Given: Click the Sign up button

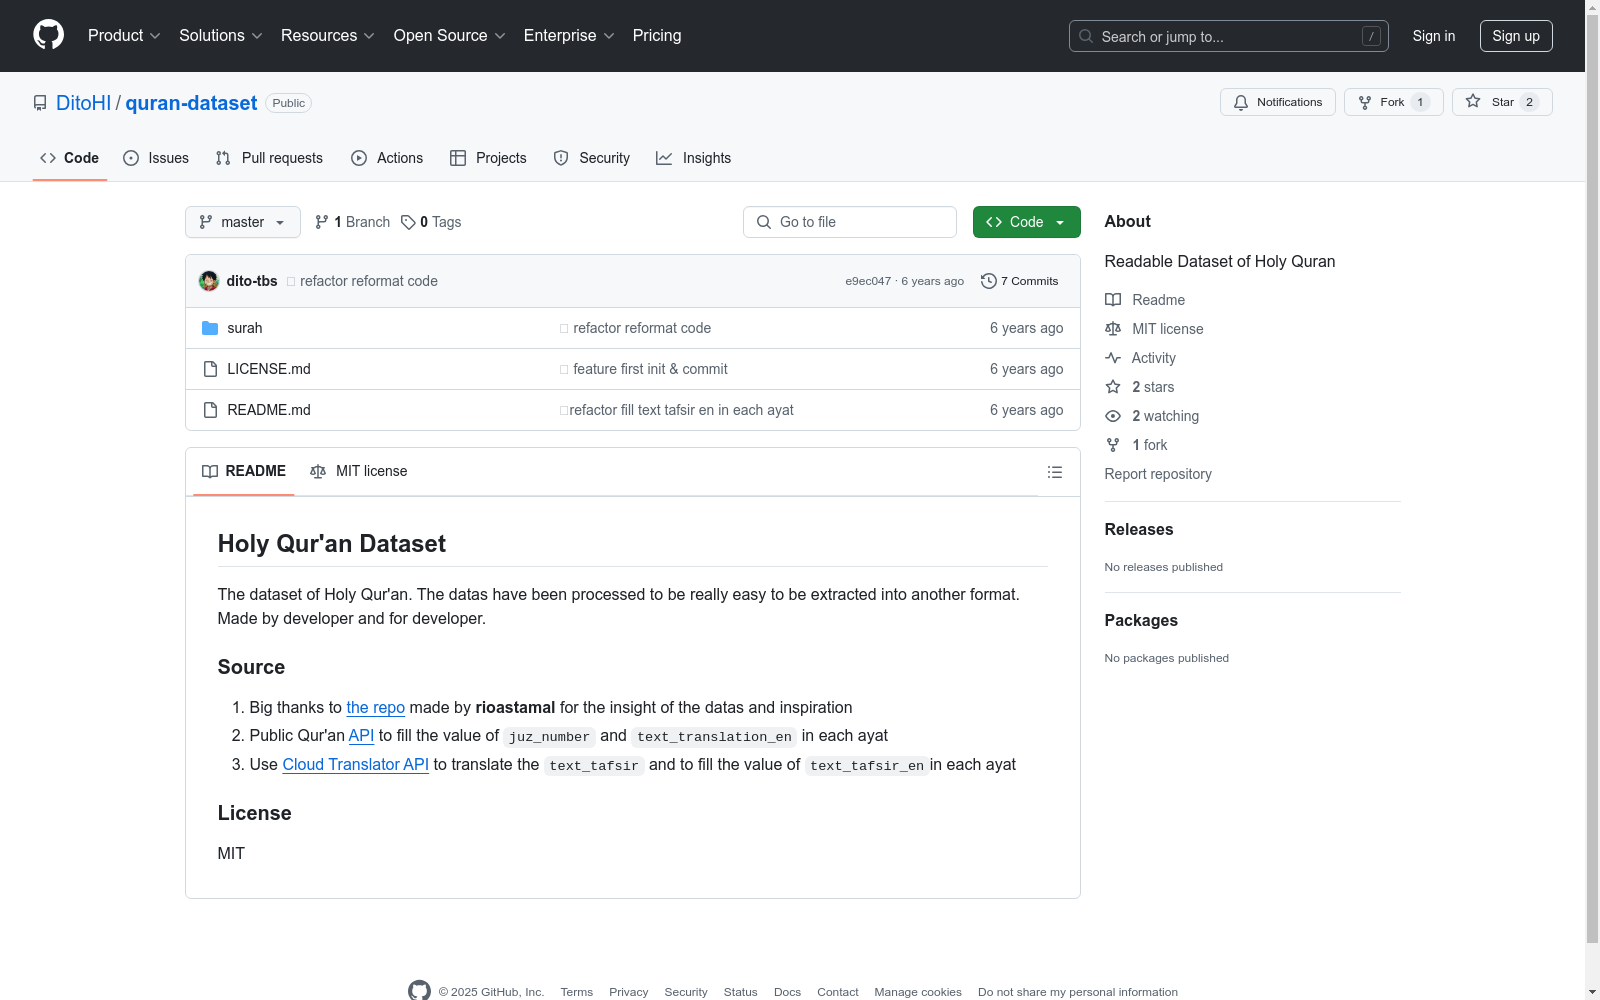Looking at the screenshot, I should click(x=1516, y=36).
